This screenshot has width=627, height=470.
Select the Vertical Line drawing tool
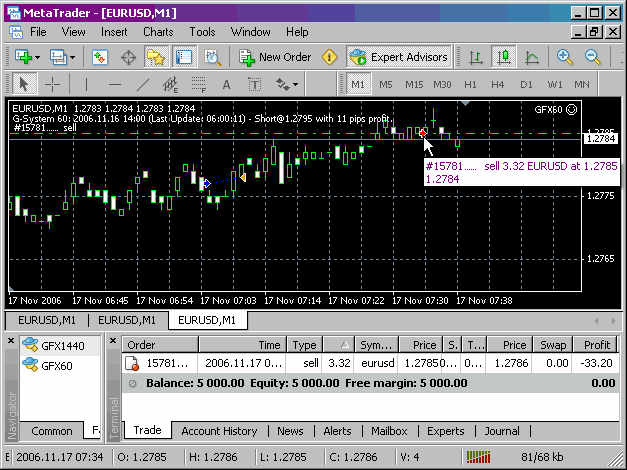86,84
